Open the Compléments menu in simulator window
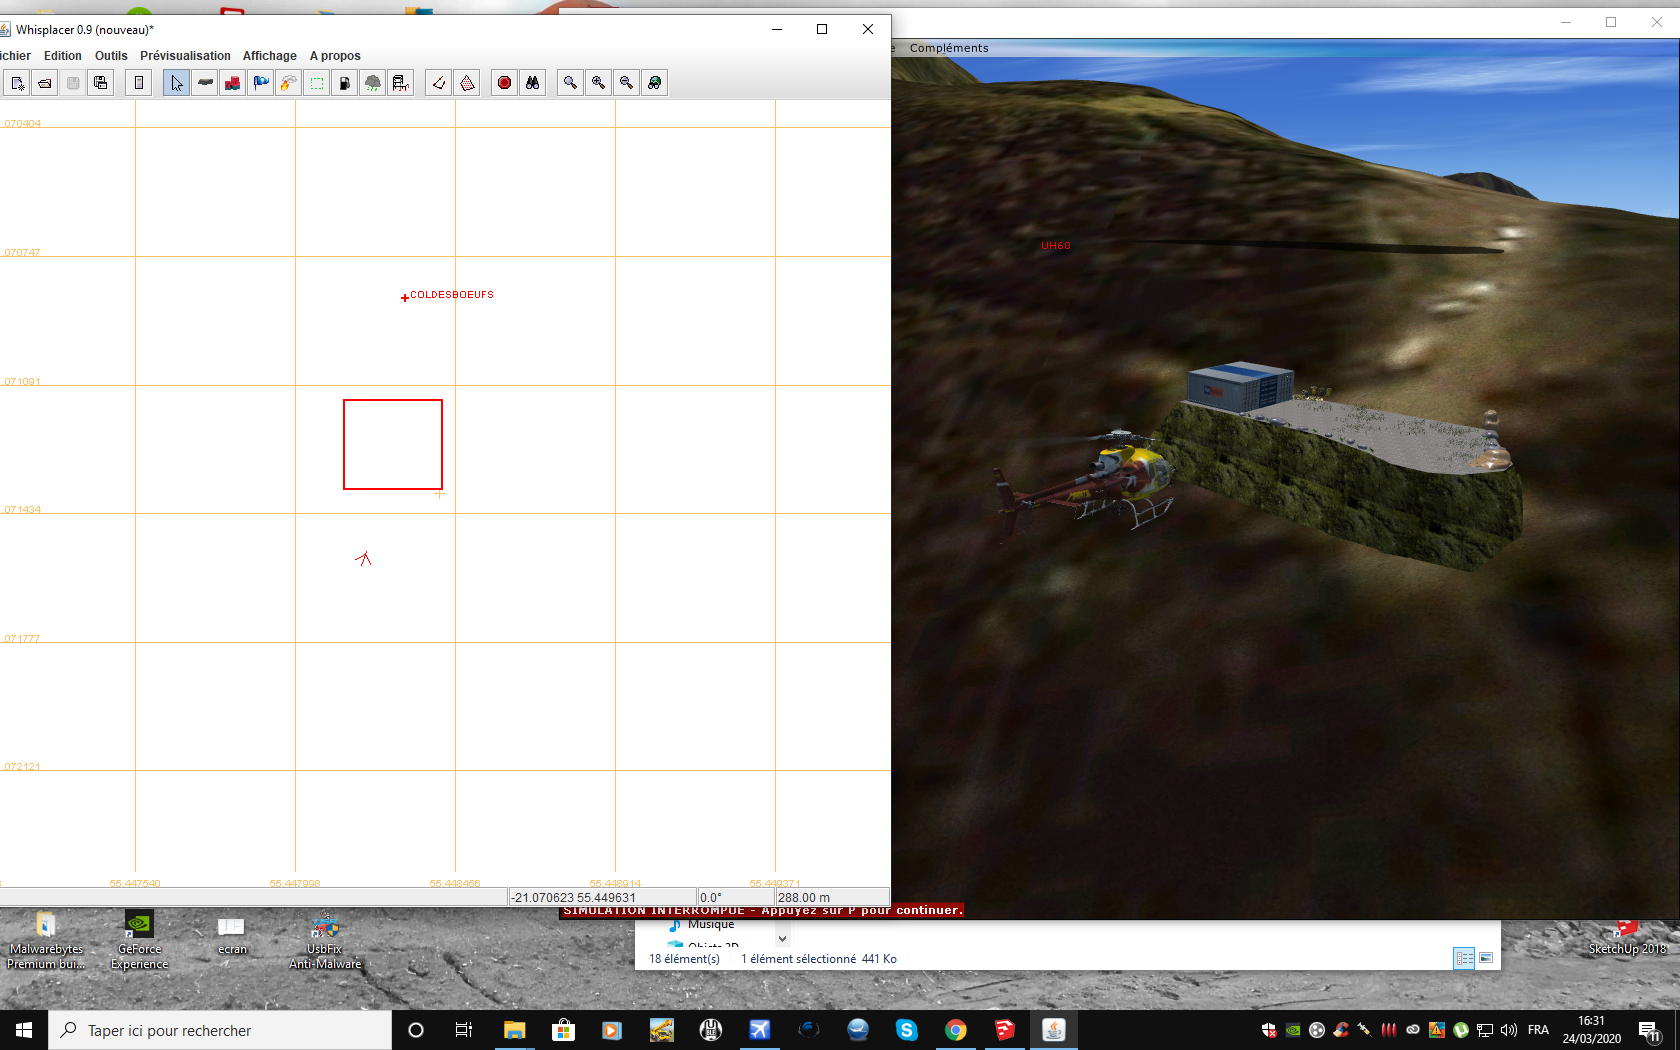1680x1050 pixels. (949, 48)
